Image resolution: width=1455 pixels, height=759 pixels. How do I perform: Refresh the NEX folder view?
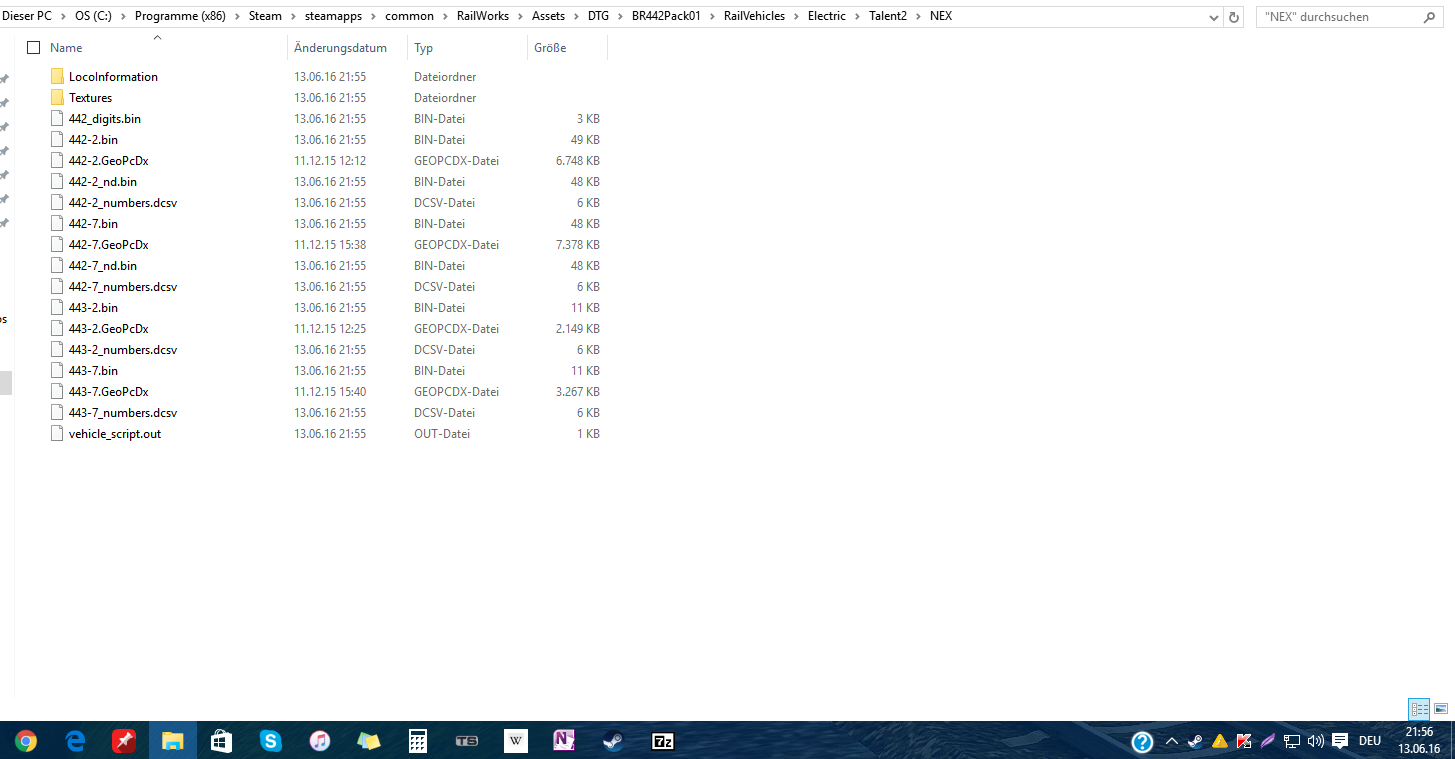[1234, 17]
